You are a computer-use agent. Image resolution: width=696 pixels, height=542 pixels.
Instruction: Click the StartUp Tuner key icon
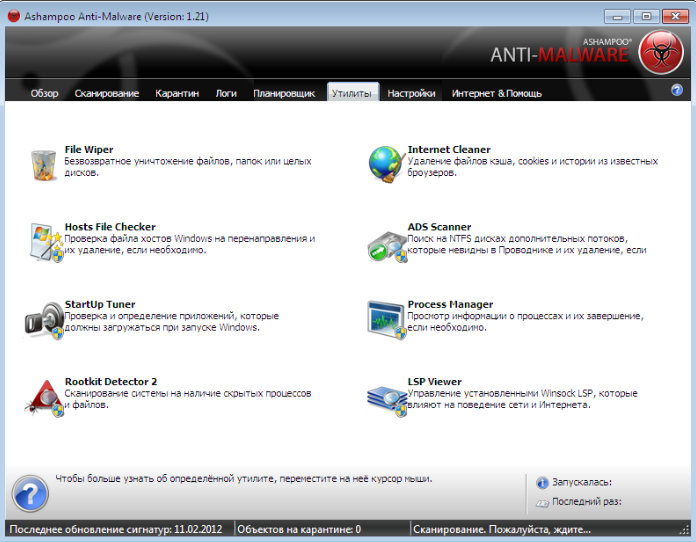click(x=44, y=320)
